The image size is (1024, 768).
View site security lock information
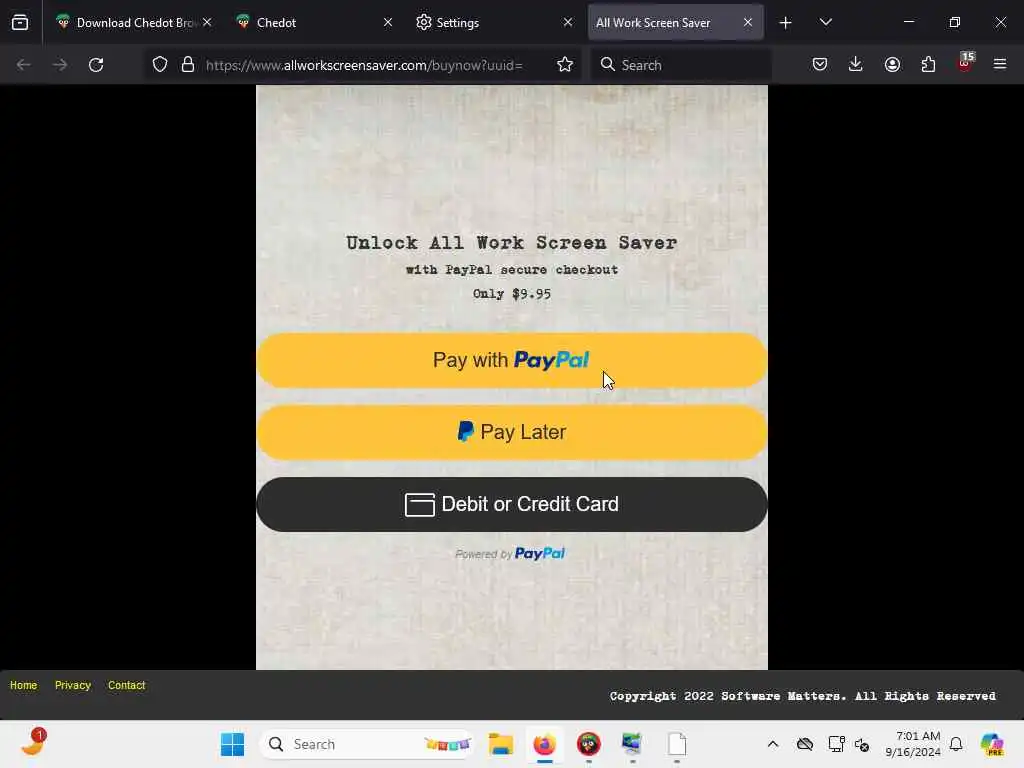coord(188,65)
